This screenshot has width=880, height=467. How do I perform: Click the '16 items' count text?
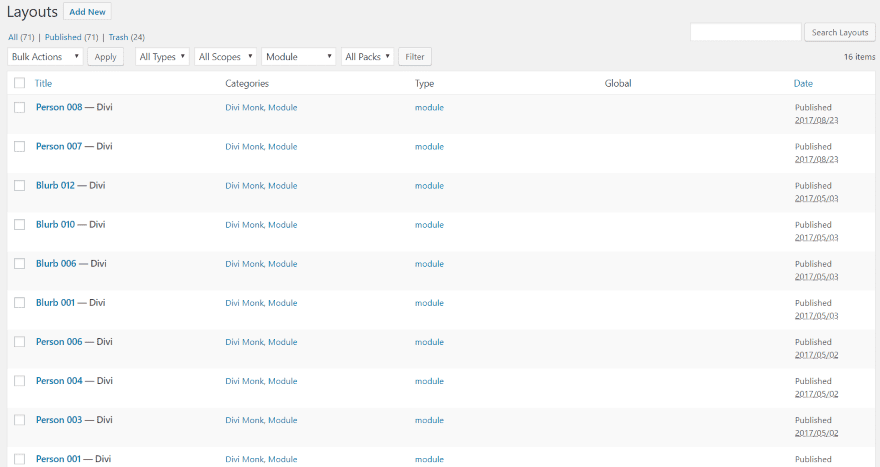(x=859, y=57)
